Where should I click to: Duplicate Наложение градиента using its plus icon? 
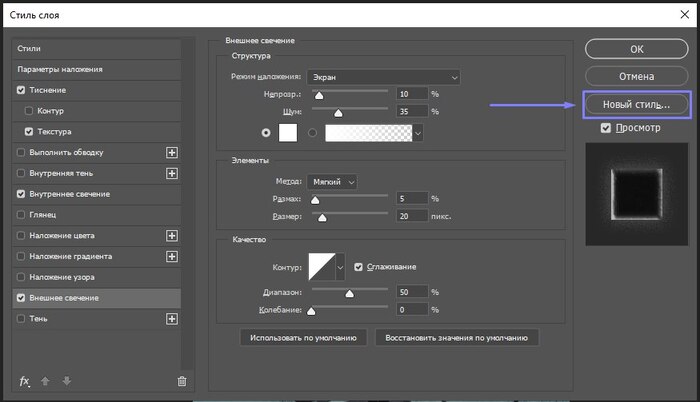[171, 256]
